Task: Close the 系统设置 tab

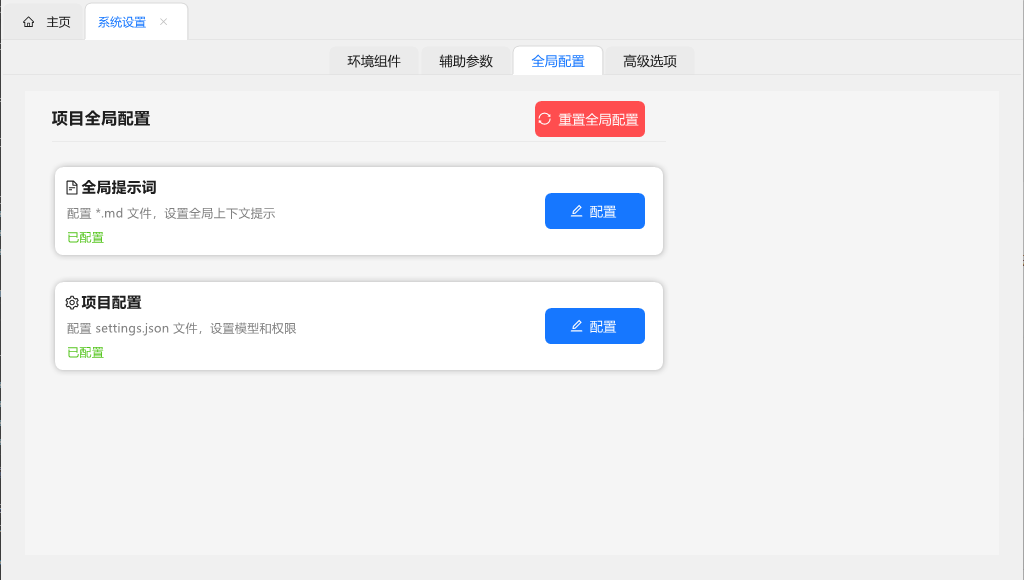Action: (163, 20)
